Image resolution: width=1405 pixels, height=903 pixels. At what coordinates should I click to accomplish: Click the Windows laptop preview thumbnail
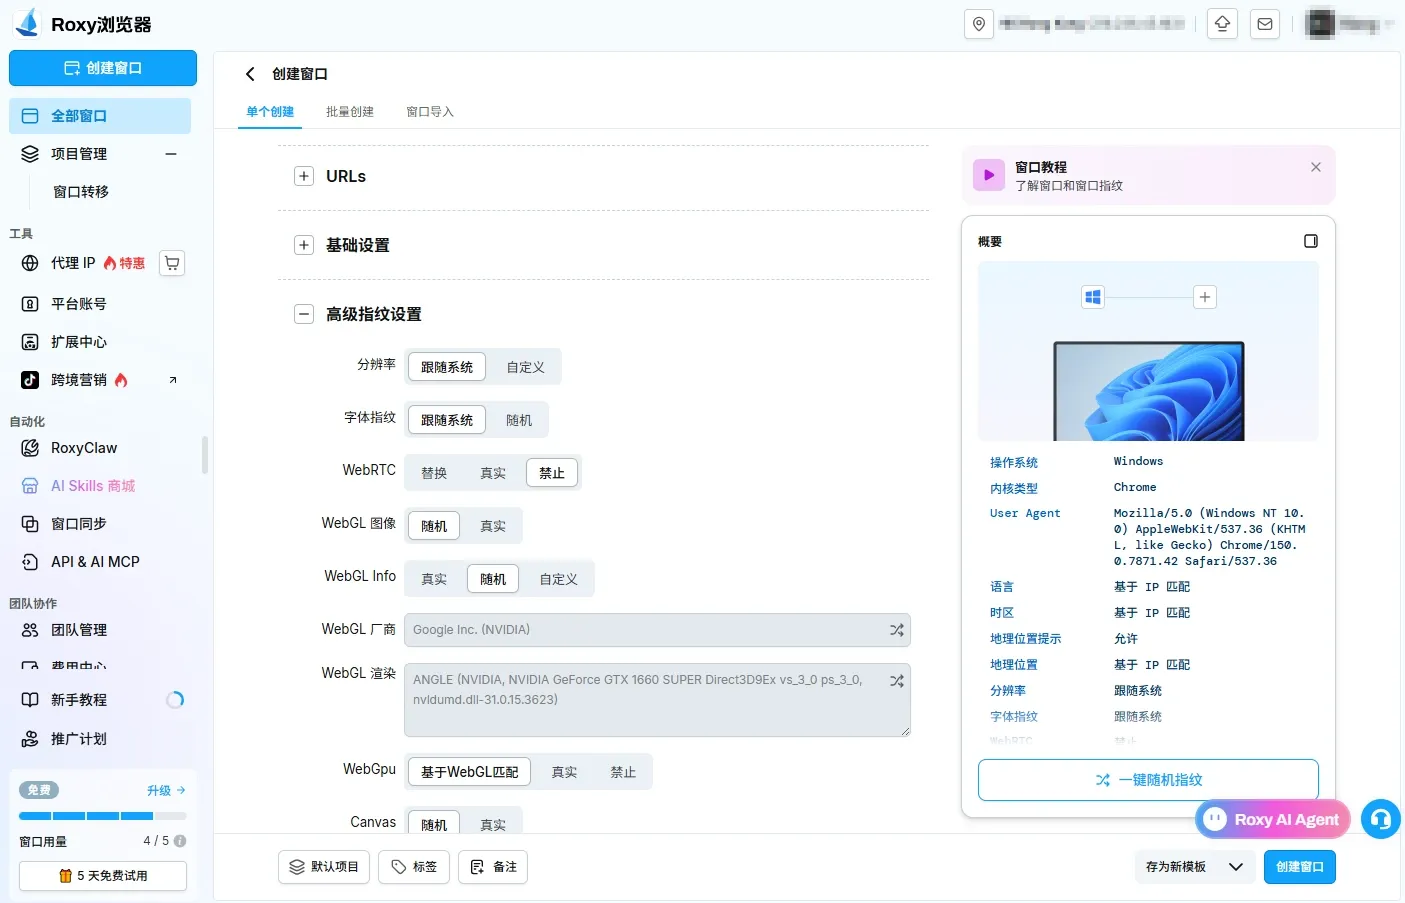tap(1148, 391)
